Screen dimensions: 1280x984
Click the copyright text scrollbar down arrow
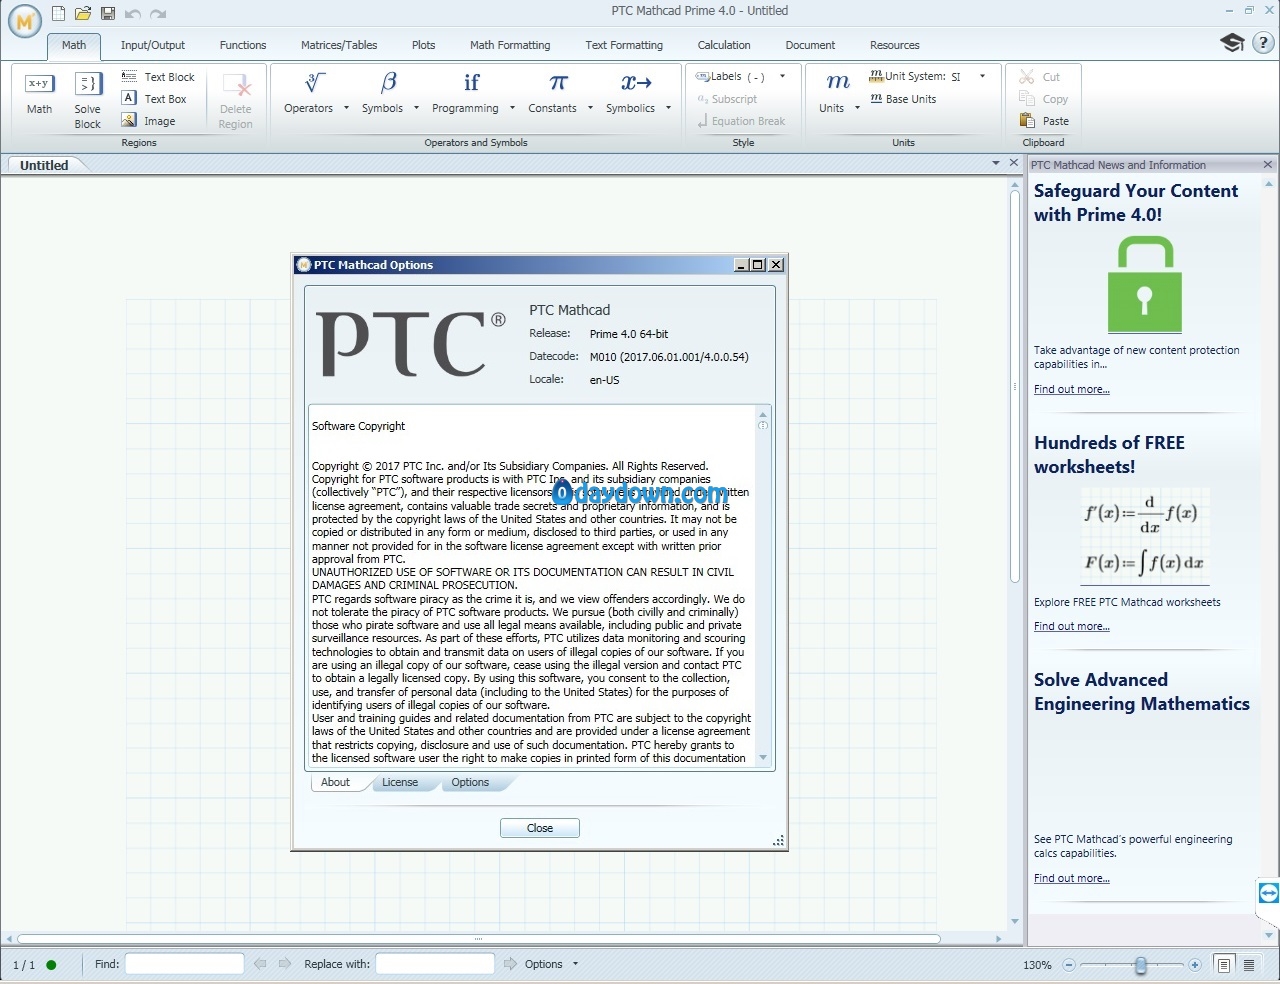[763, 758]
